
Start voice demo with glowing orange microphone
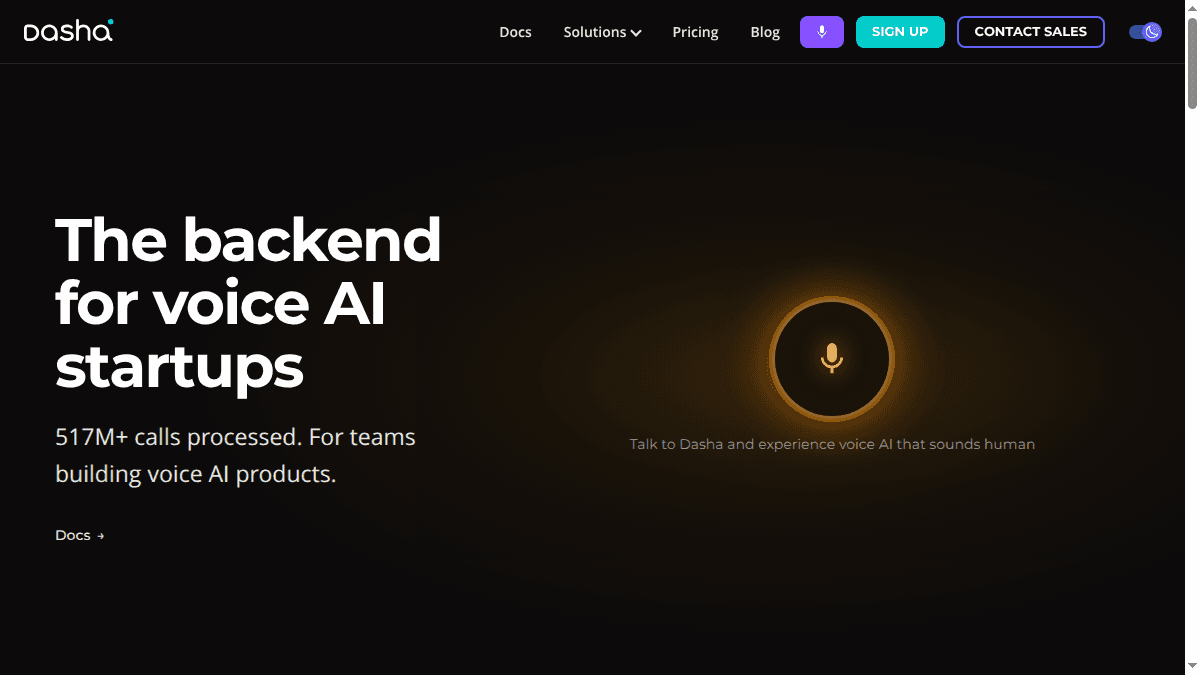coord(832,358)
